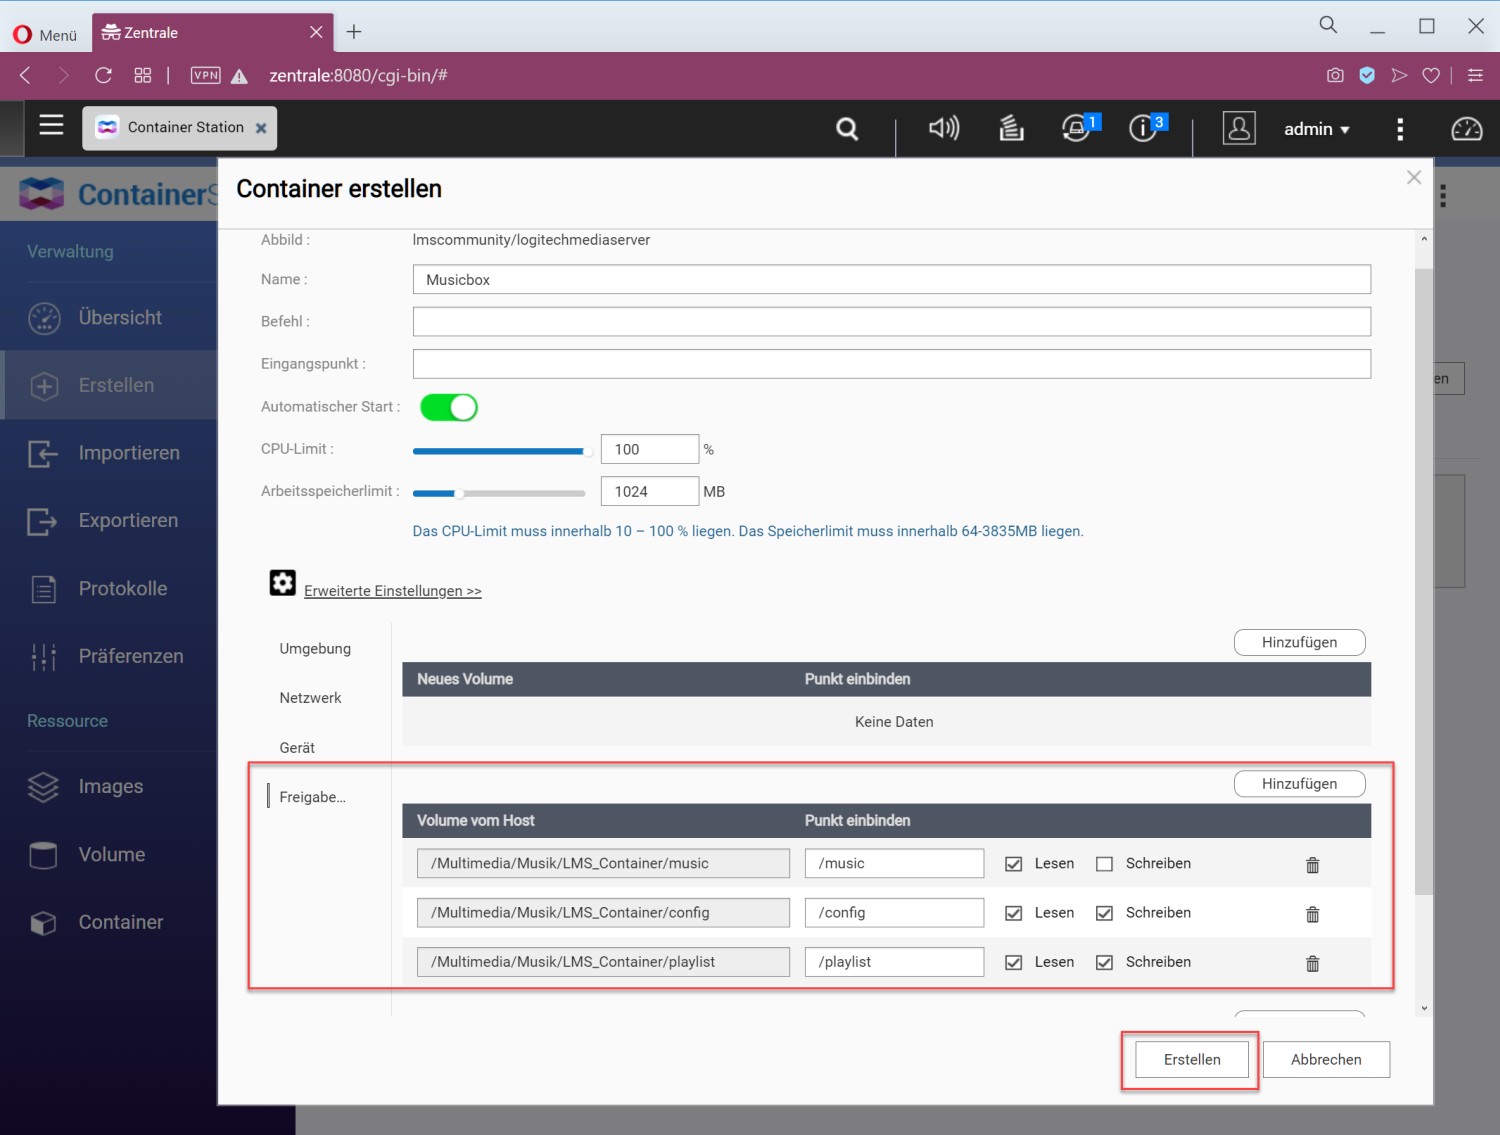
Task: Click Hinzufügen for Neues Volume
Action: click(1299, 642)
